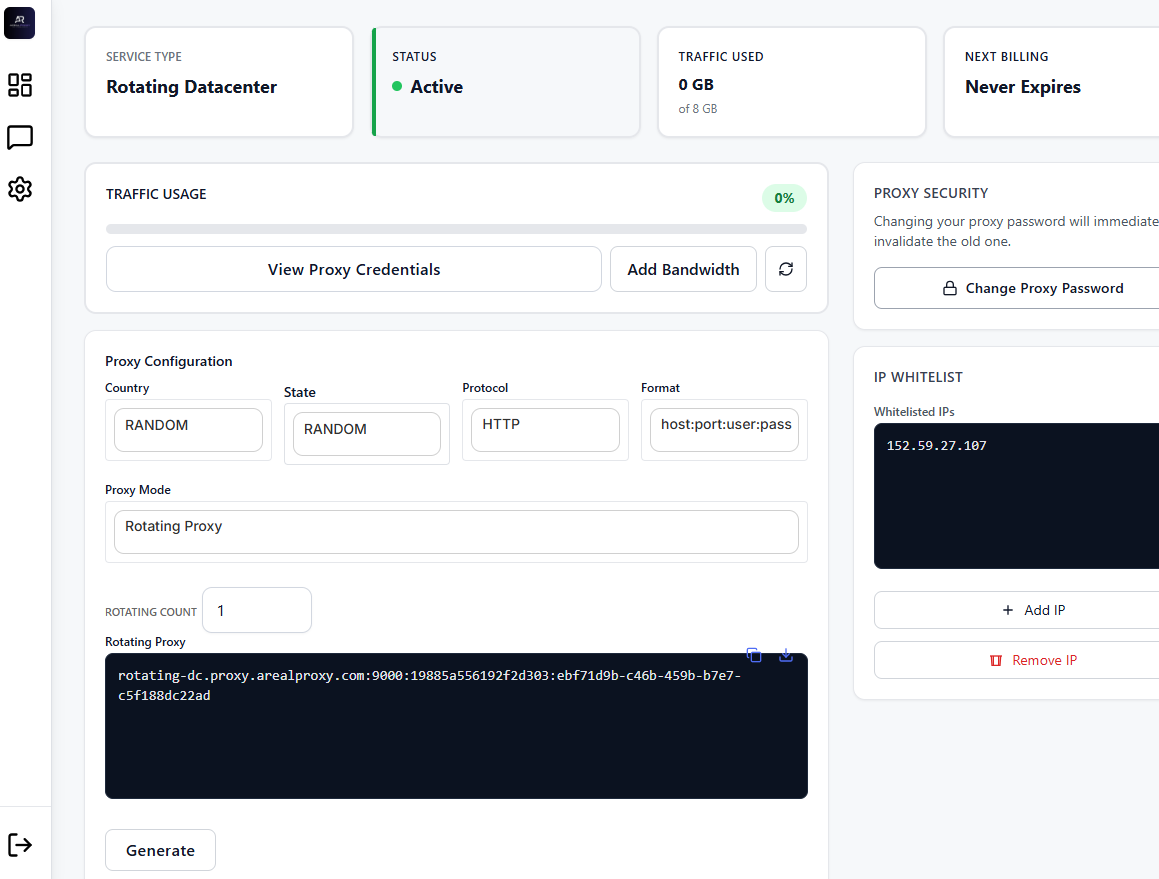Click the Active status text
This screenshot has height=879, width=1159.
pos(437,87)
